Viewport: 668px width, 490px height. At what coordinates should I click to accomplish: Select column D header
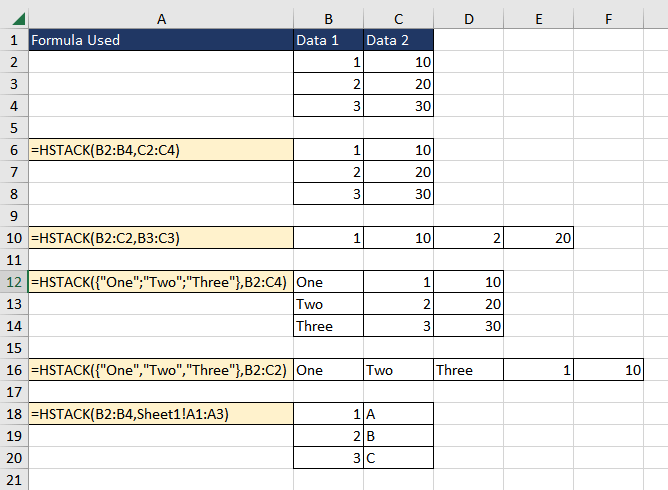click(468, 19)
